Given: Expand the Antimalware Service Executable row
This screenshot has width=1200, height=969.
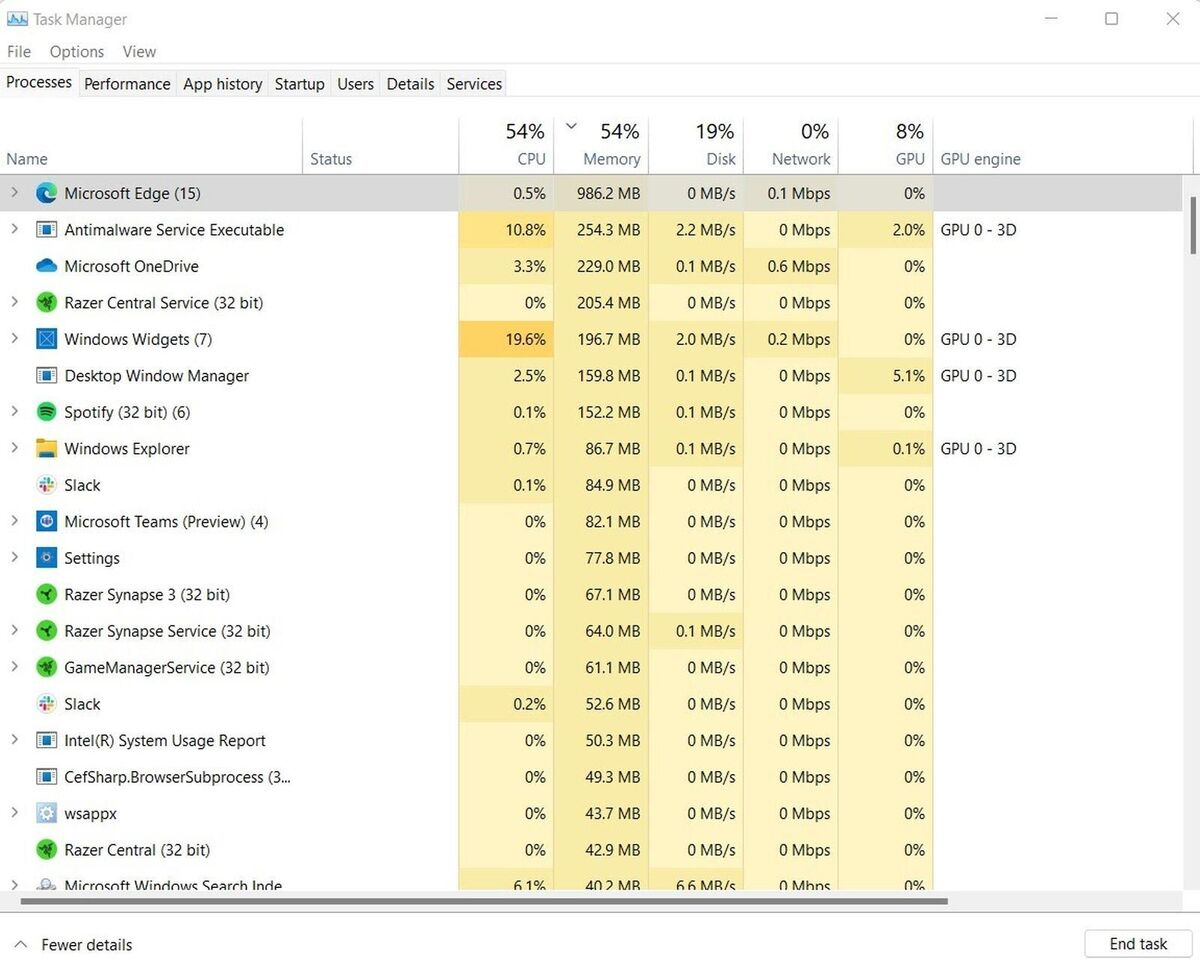Looking at the screenshot, I should [14, 230].
